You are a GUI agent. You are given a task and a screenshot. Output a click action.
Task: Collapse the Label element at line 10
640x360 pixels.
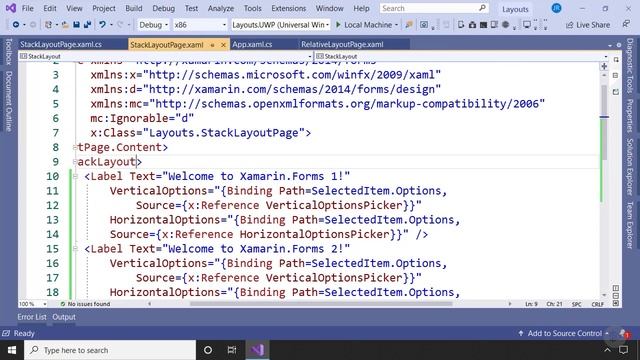coord(75,176)
